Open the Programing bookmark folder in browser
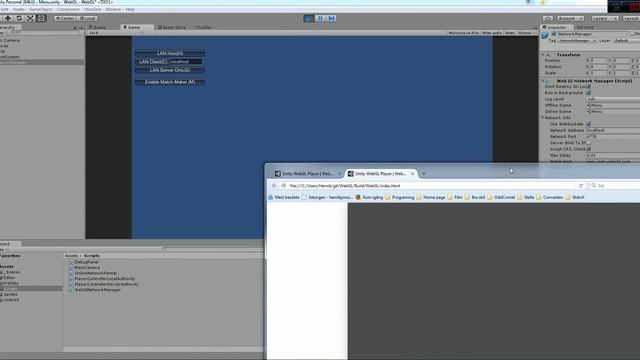The width and height of the screenshot is (640, 360). (400, 198)
